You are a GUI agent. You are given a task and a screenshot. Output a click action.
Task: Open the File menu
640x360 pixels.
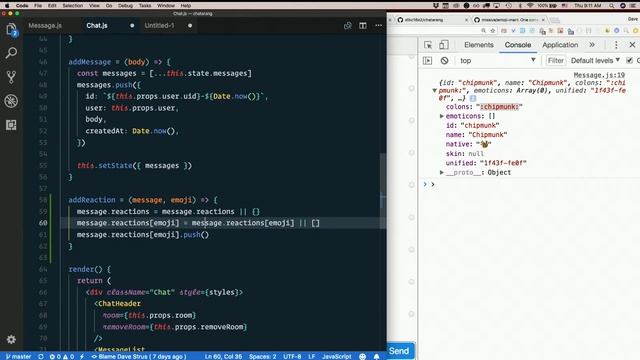(x=38, y=6)
